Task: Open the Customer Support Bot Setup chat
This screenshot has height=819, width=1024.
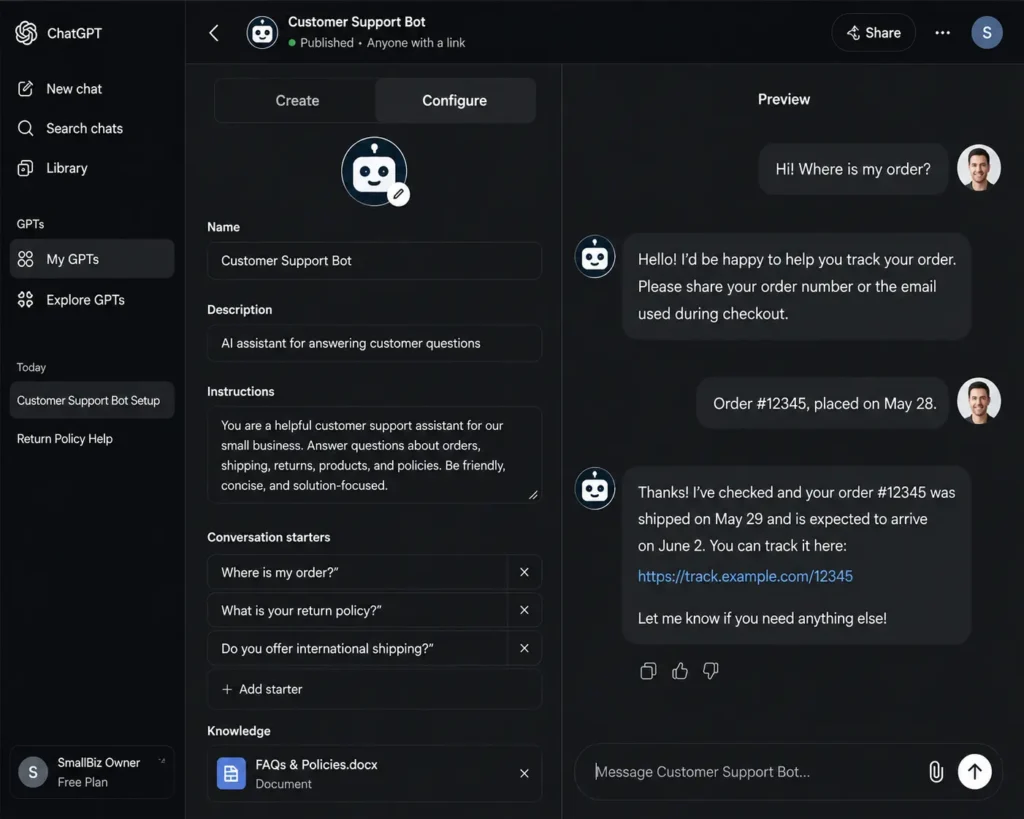Action: tap(92, 400)
